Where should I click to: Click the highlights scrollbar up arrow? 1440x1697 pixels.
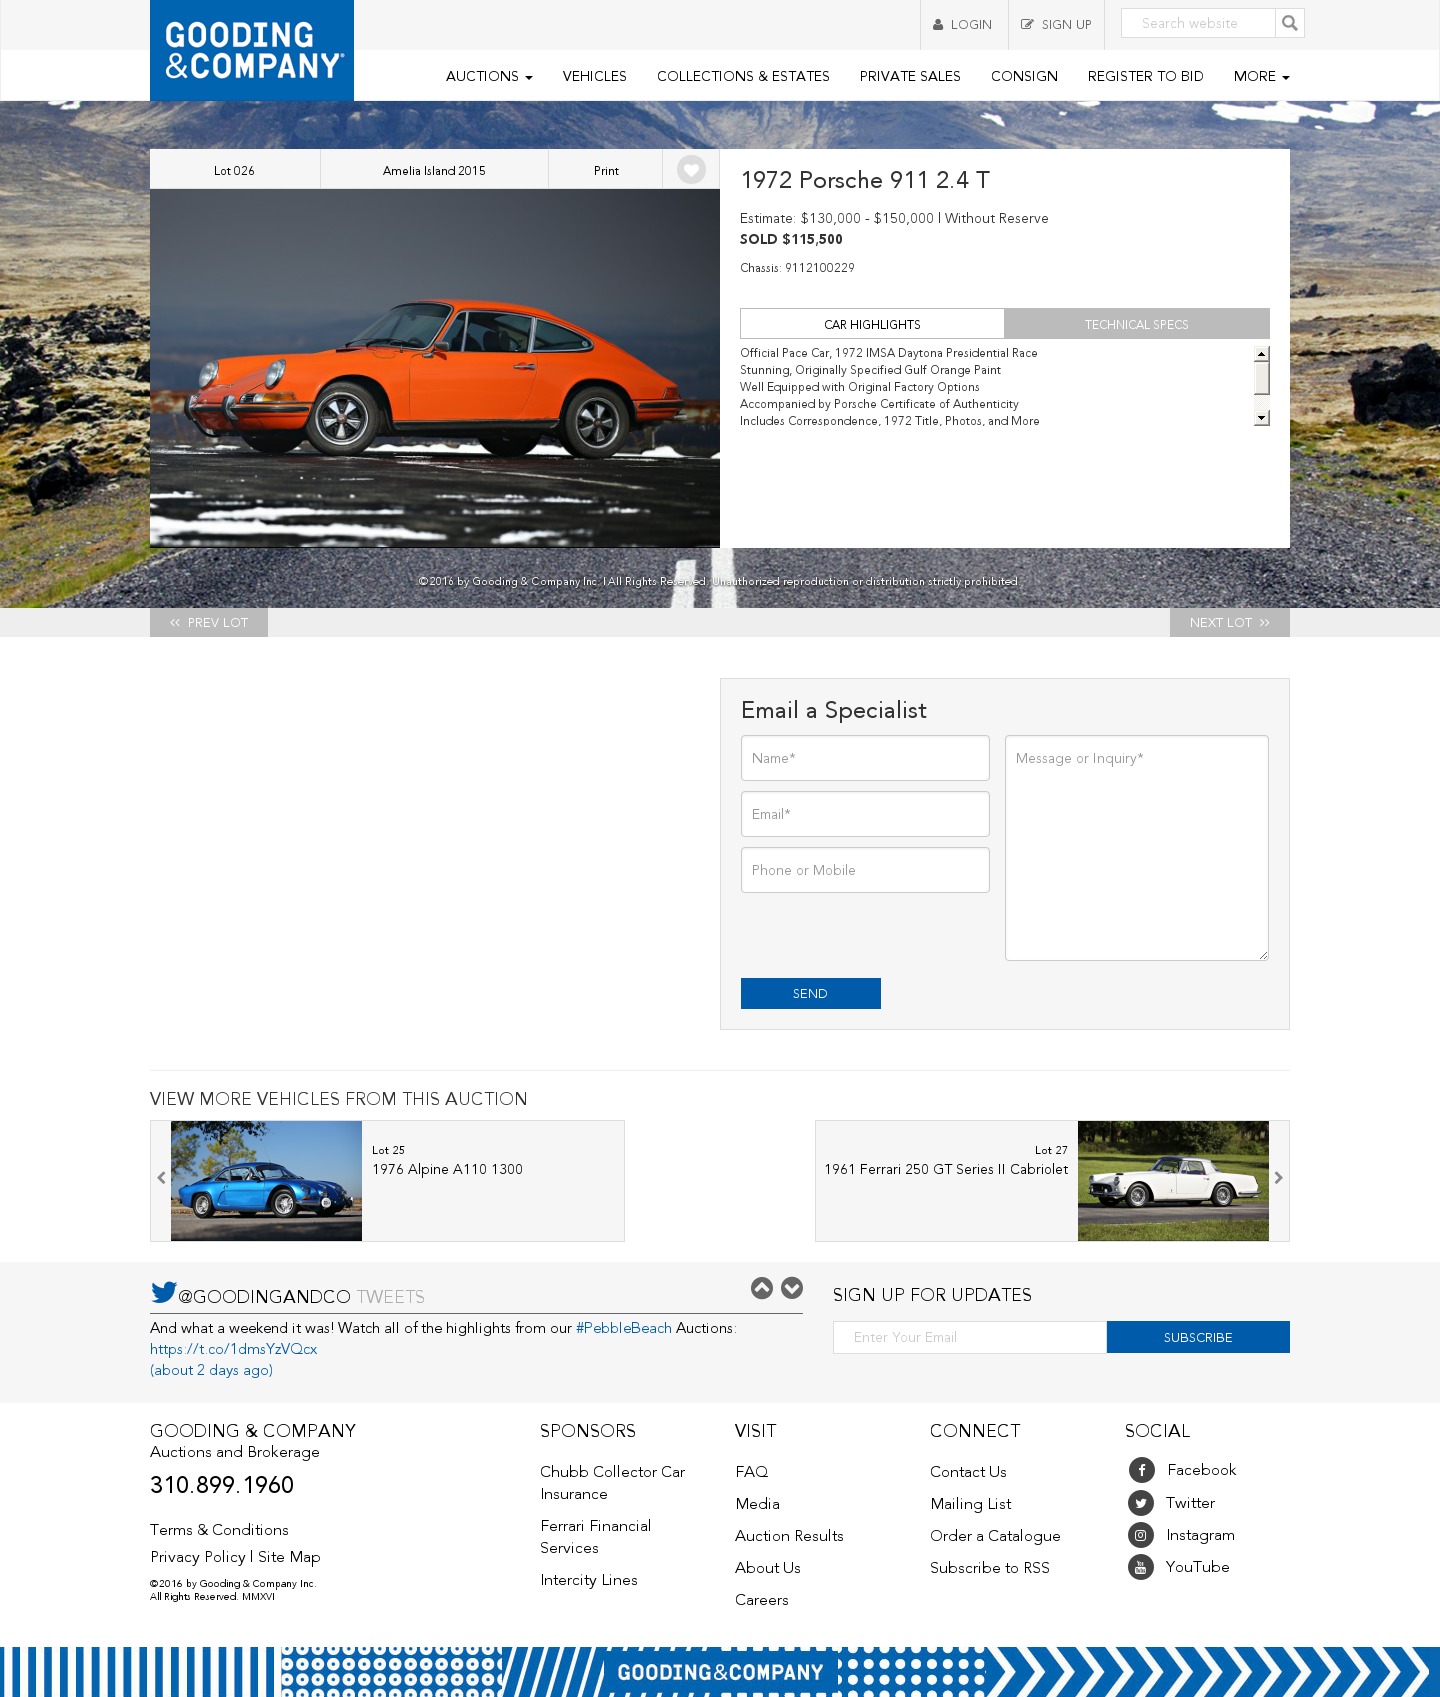tap(1262, 354)
